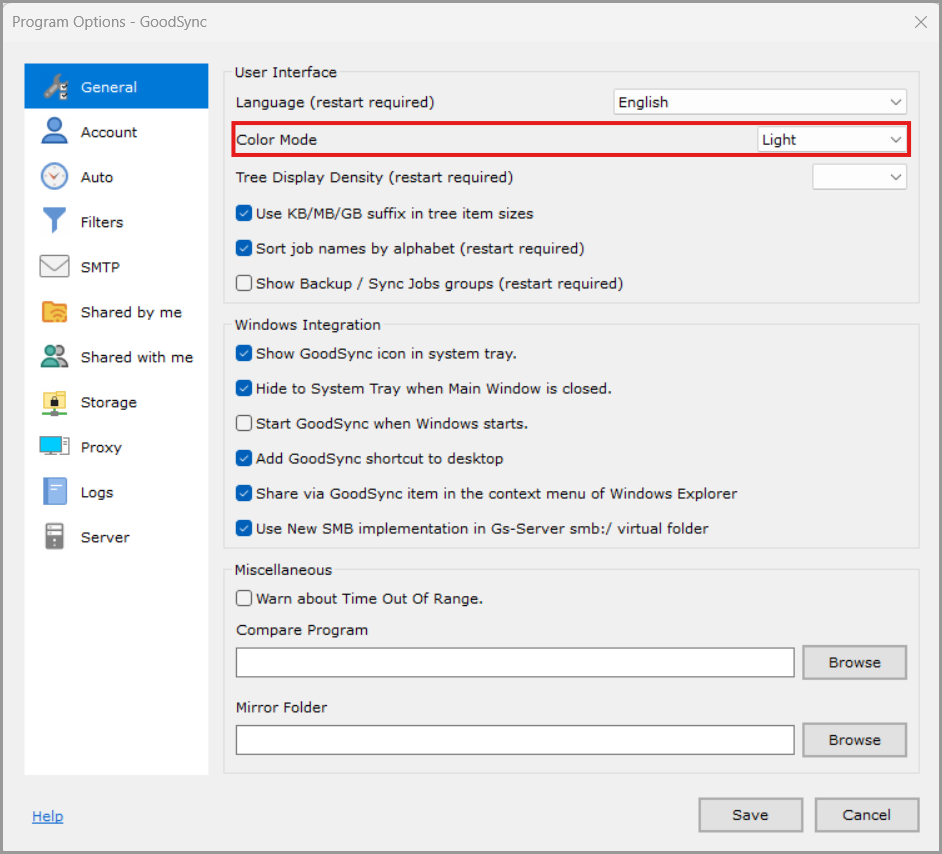Toggle Share via GoodSync context menu item
This screenshot has width=942, height=854.
243,493
